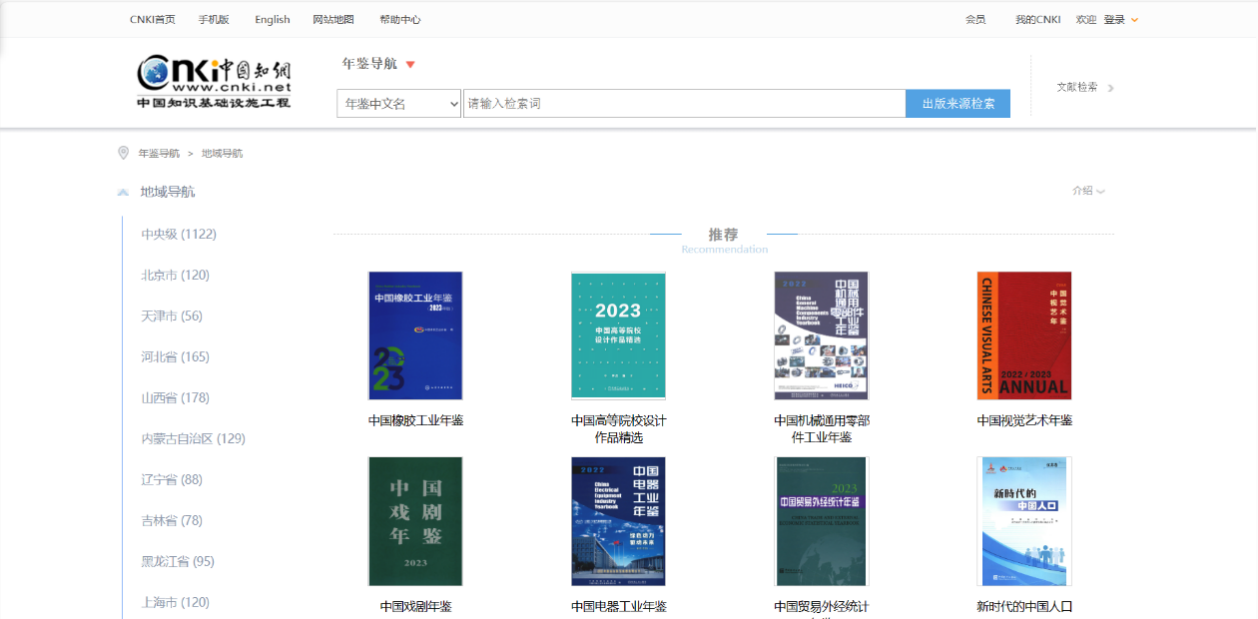Collapse the 地域导航 panel arrow icon
The height and width of the screenshot is (619, 1258).
coord(123,192)
